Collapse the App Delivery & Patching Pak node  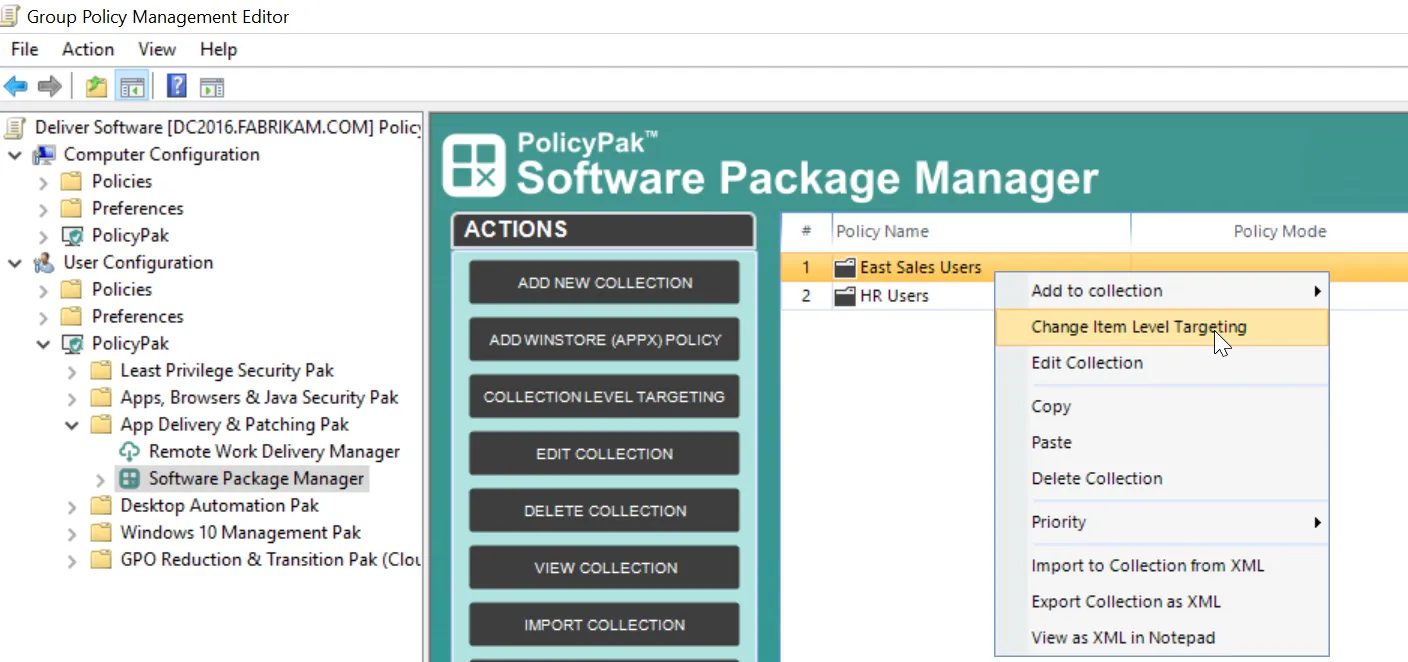(x=72, y=425)
